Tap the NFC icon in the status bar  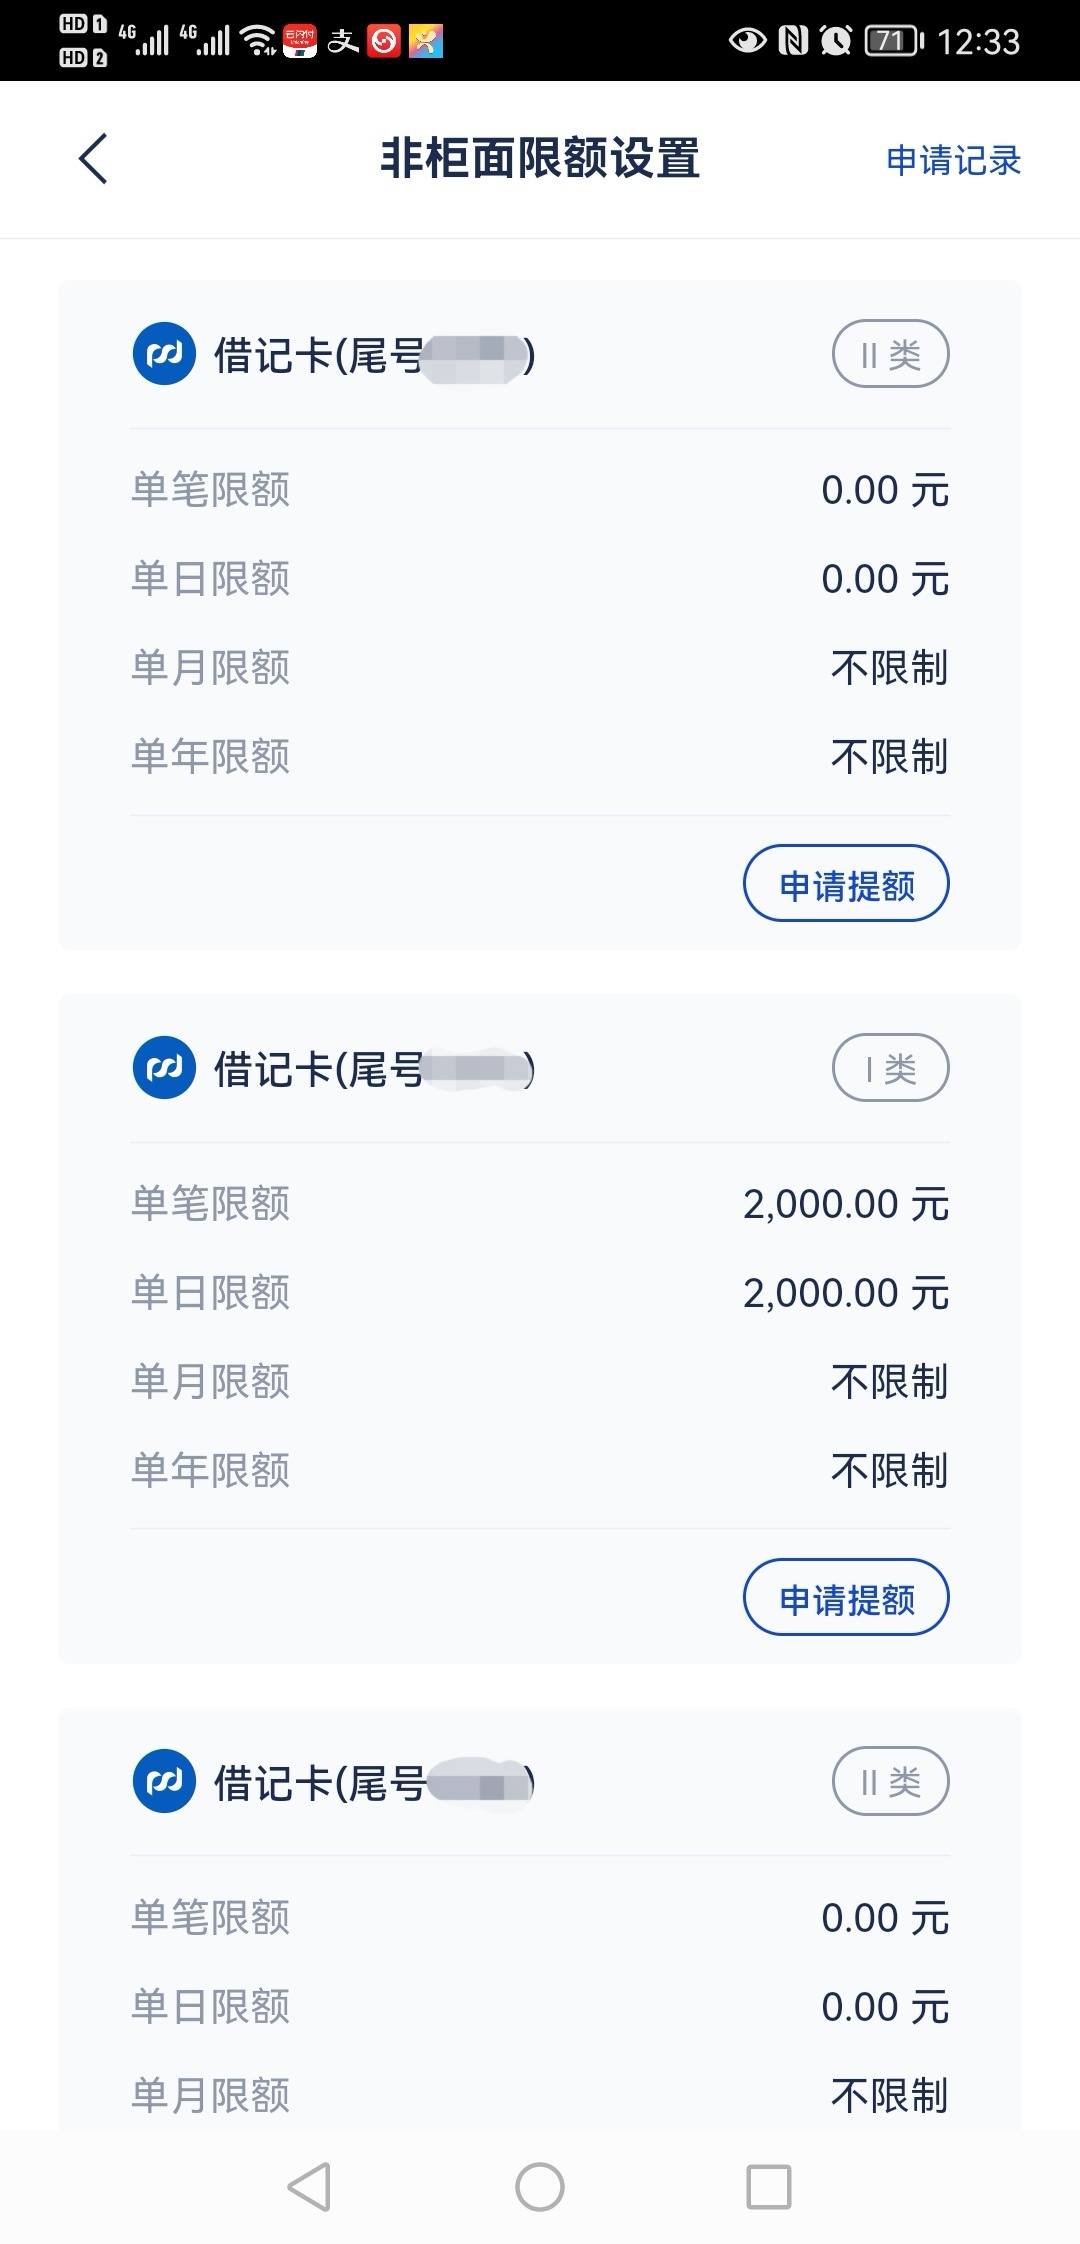793,41
